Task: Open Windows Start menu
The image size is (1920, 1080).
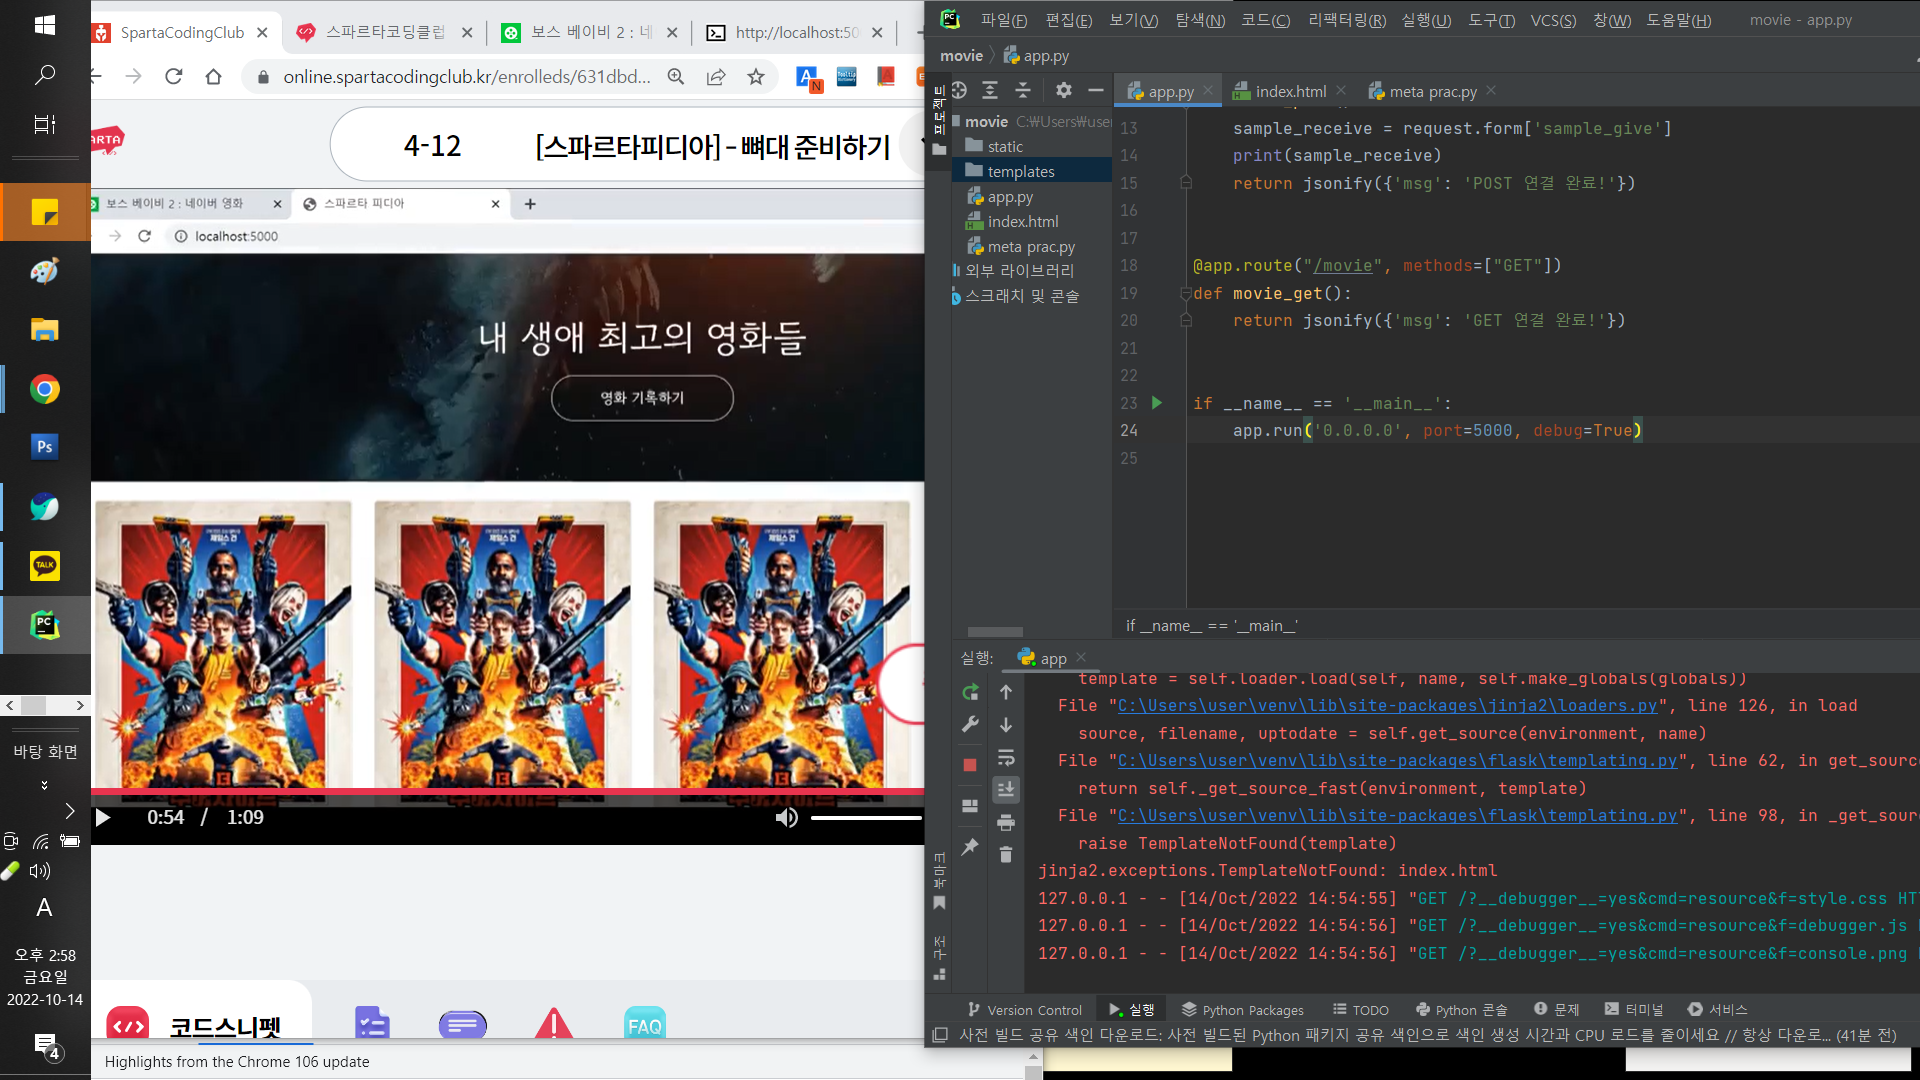Action: tap(45, 25)
